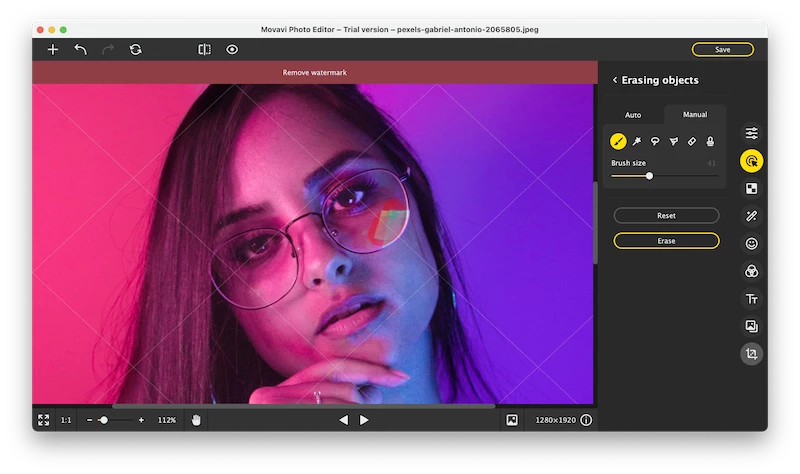This screenshot has width=800, height=474.
Task: Go to the previous image
Action: click(344, 420)
